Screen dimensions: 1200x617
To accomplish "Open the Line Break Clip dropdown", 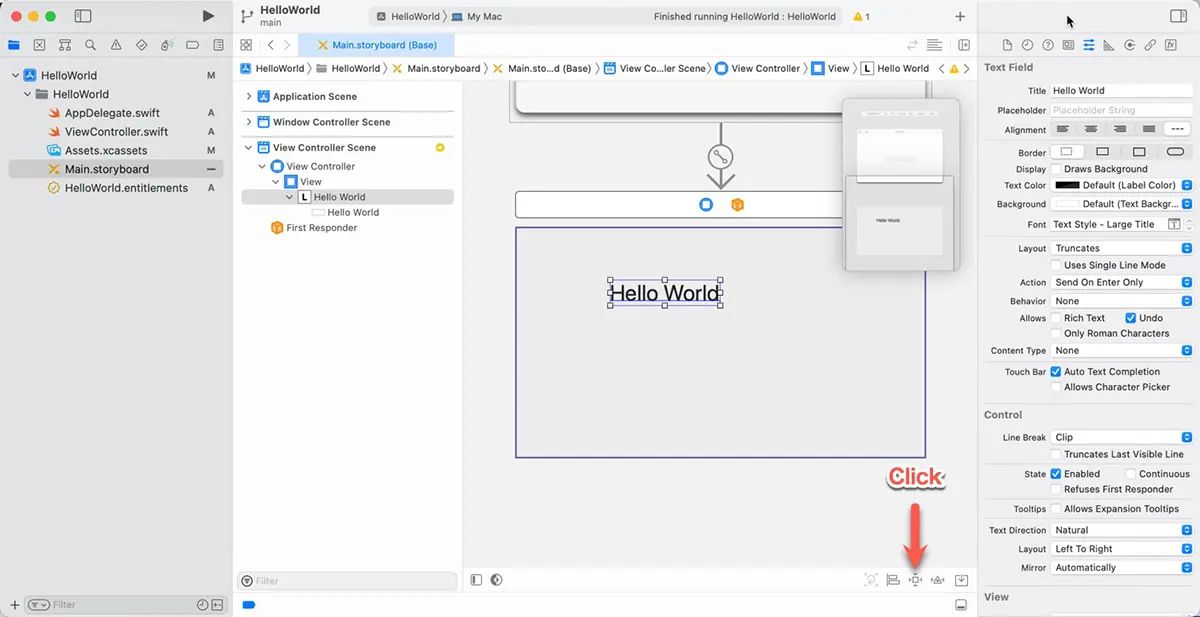I will click(x=1122, y=437).
